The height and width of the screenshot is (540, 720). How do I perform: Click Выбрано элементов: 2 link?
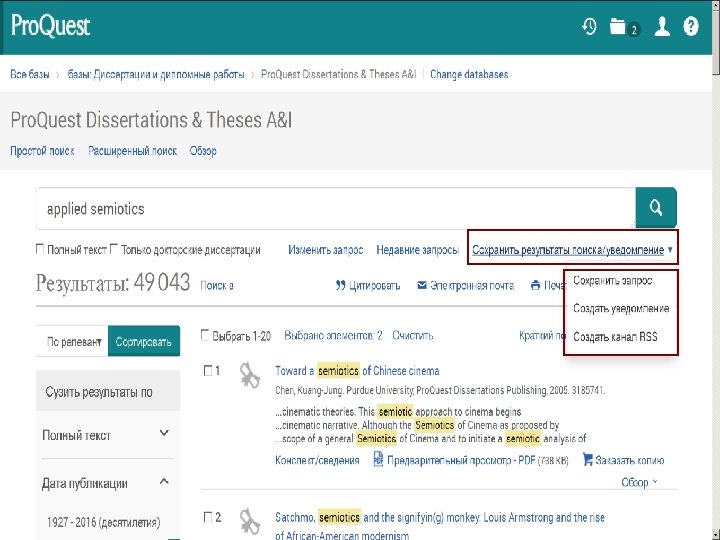point(333,335)
